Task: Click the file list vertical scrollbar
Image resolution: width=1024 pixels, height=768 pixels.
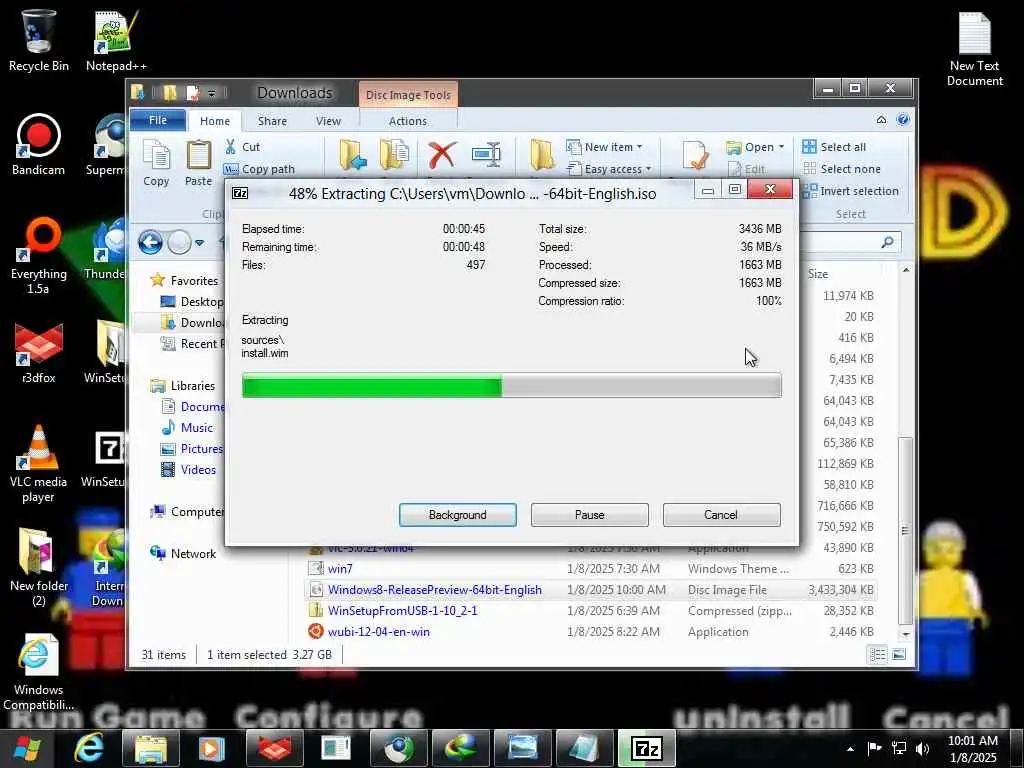Action: [x=905, y=528]
